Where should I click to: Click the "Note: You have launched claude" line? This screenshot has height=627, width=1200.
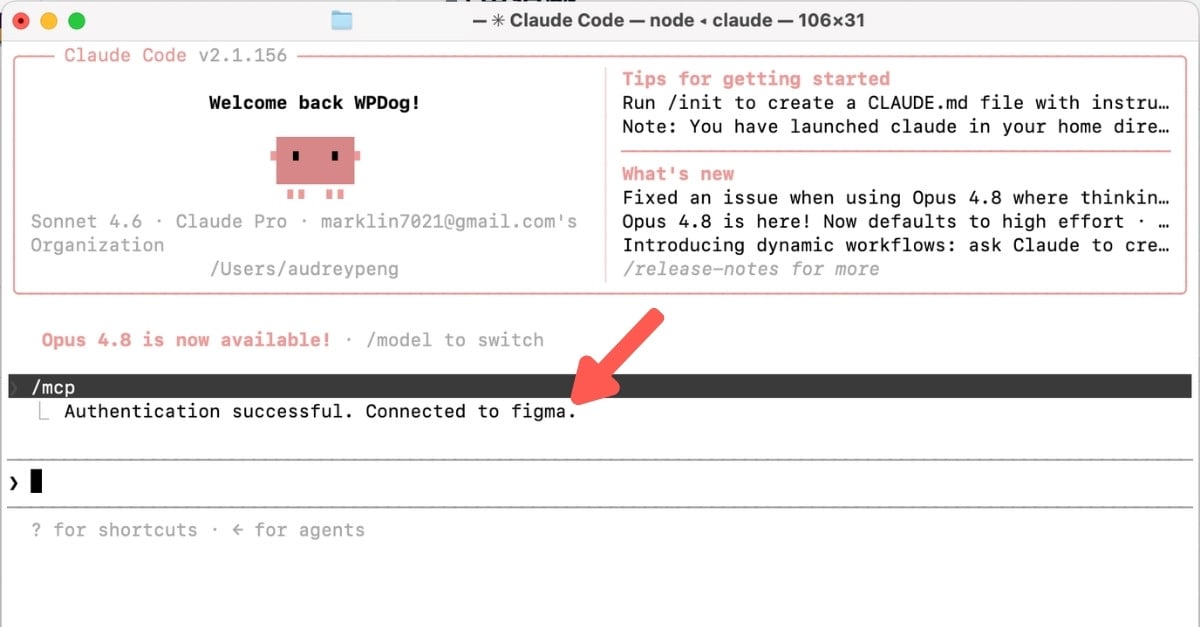[x=896, y=127]
